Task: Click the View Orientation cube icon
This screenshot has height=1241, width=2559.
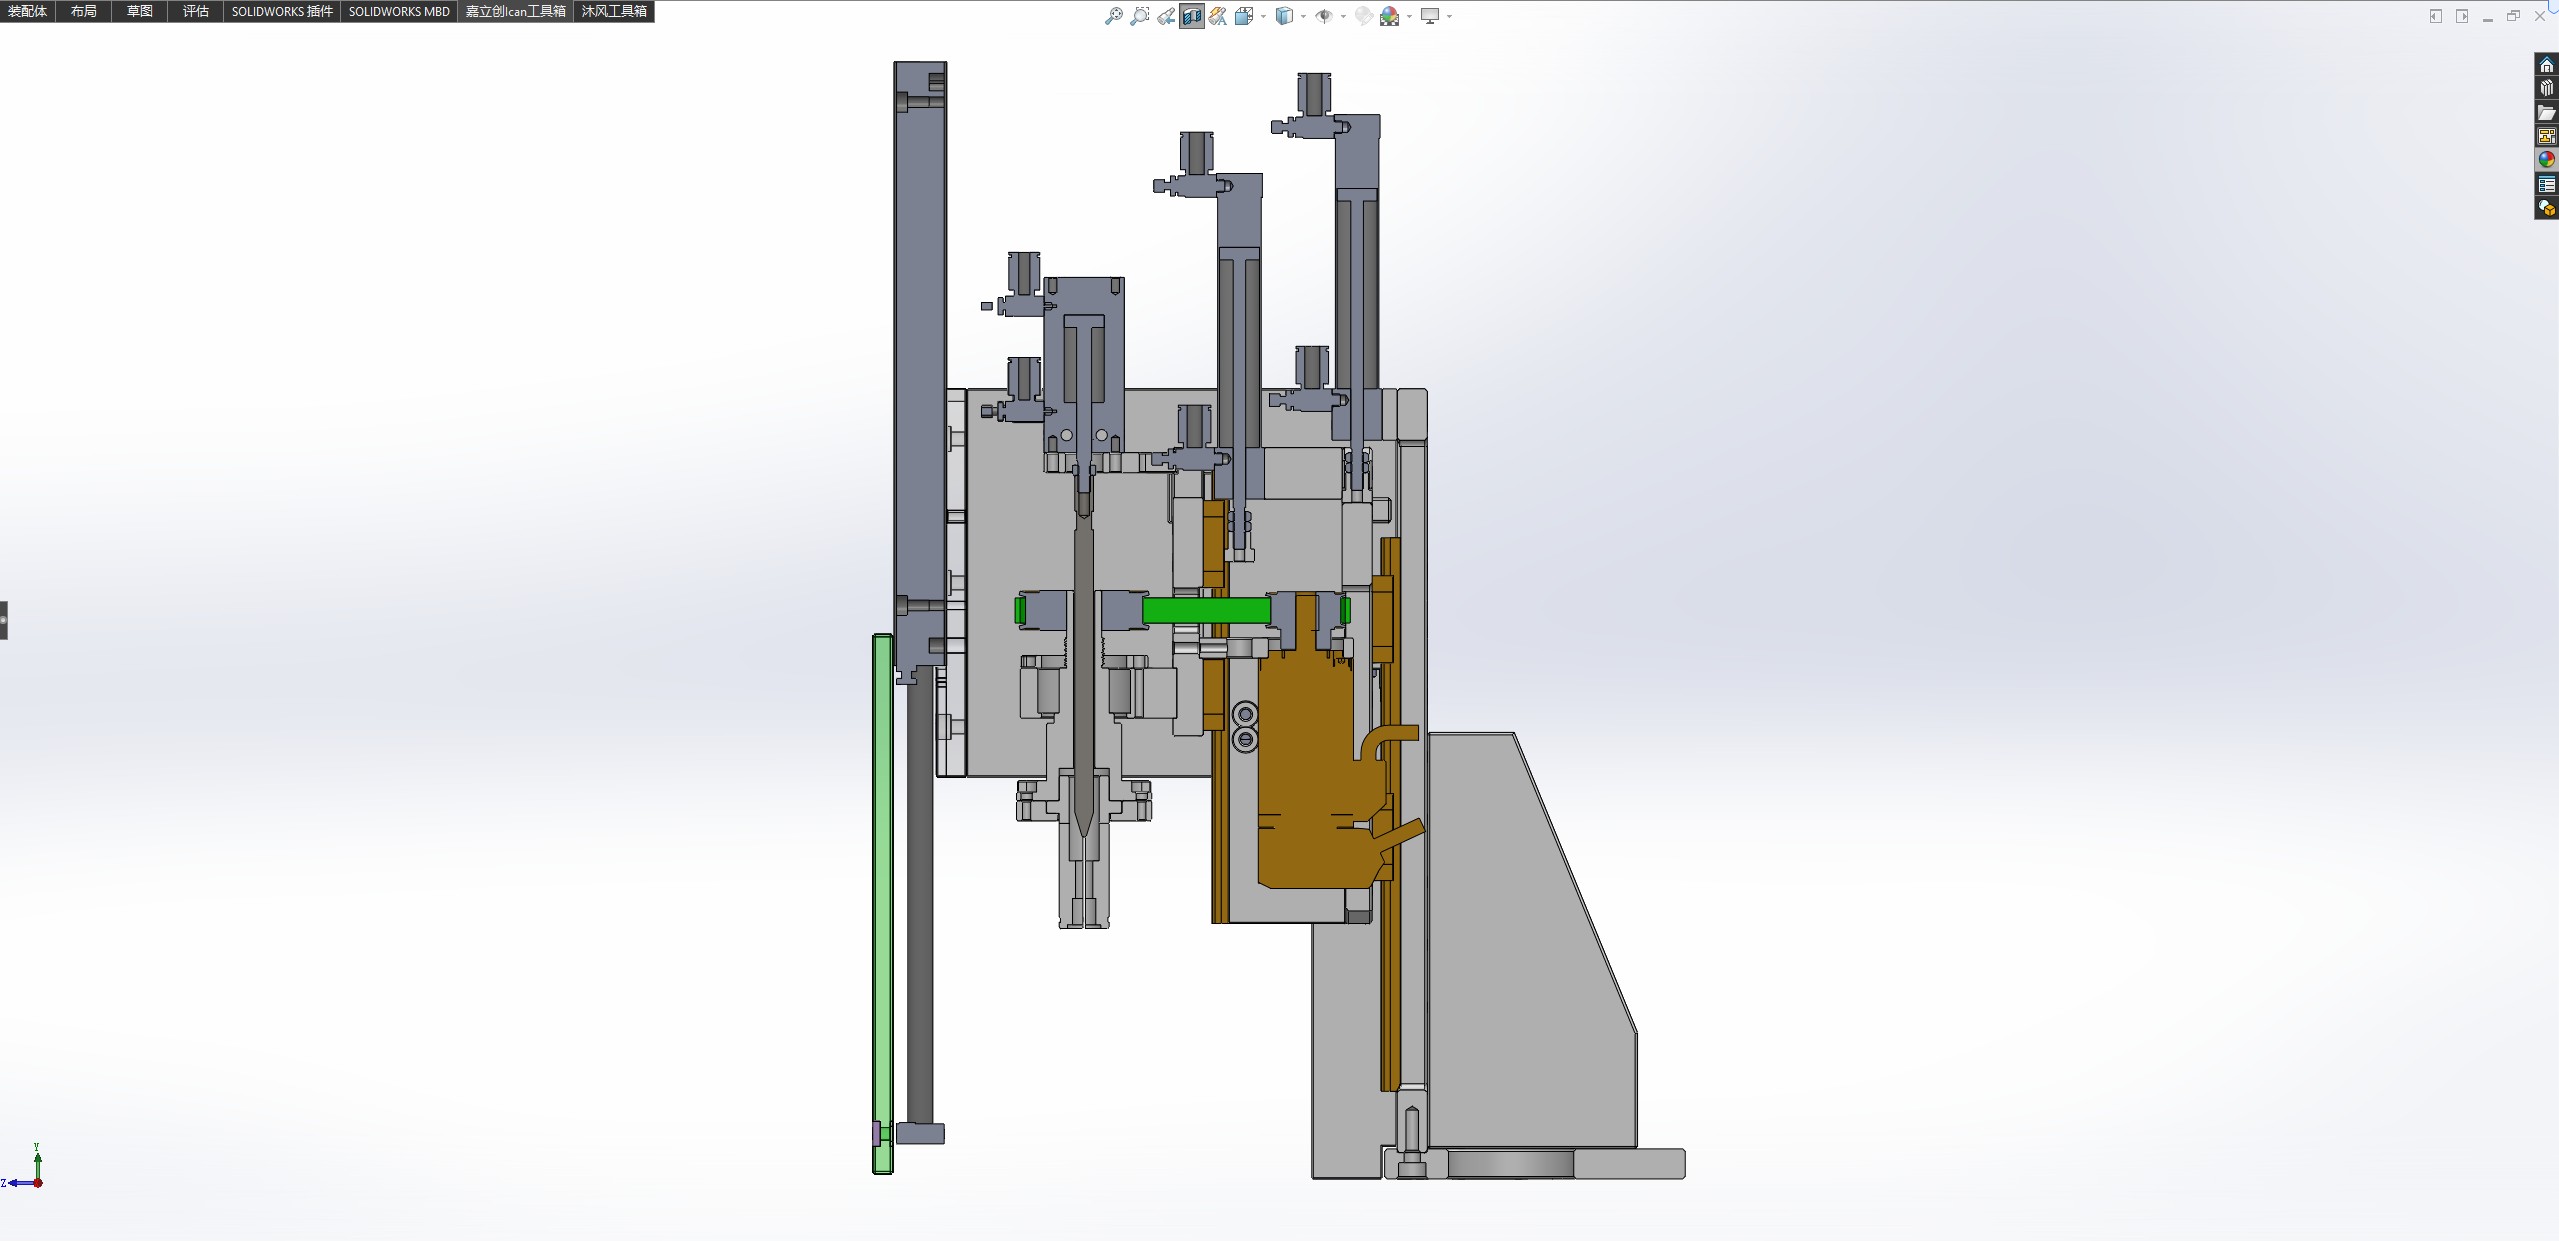Action: click(1244, 16)
